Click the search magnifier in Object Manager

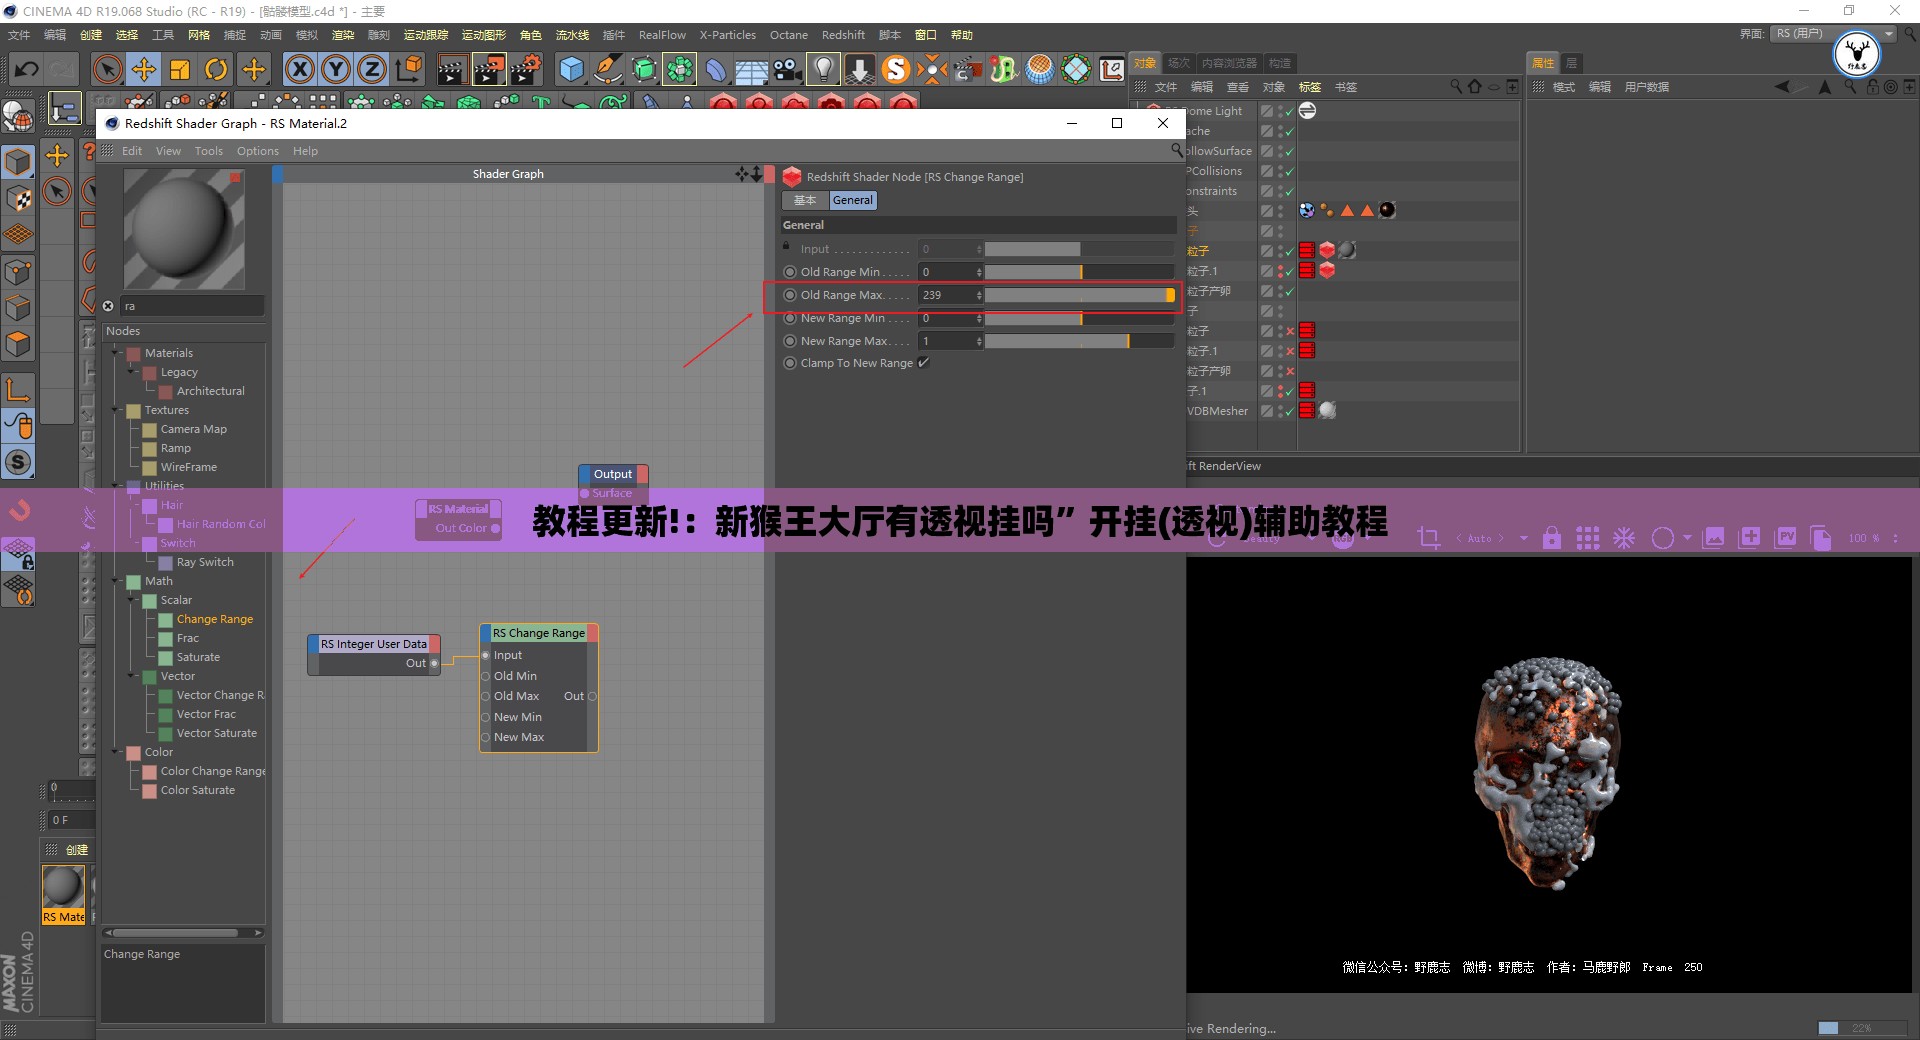click(x=1456, y=87)
